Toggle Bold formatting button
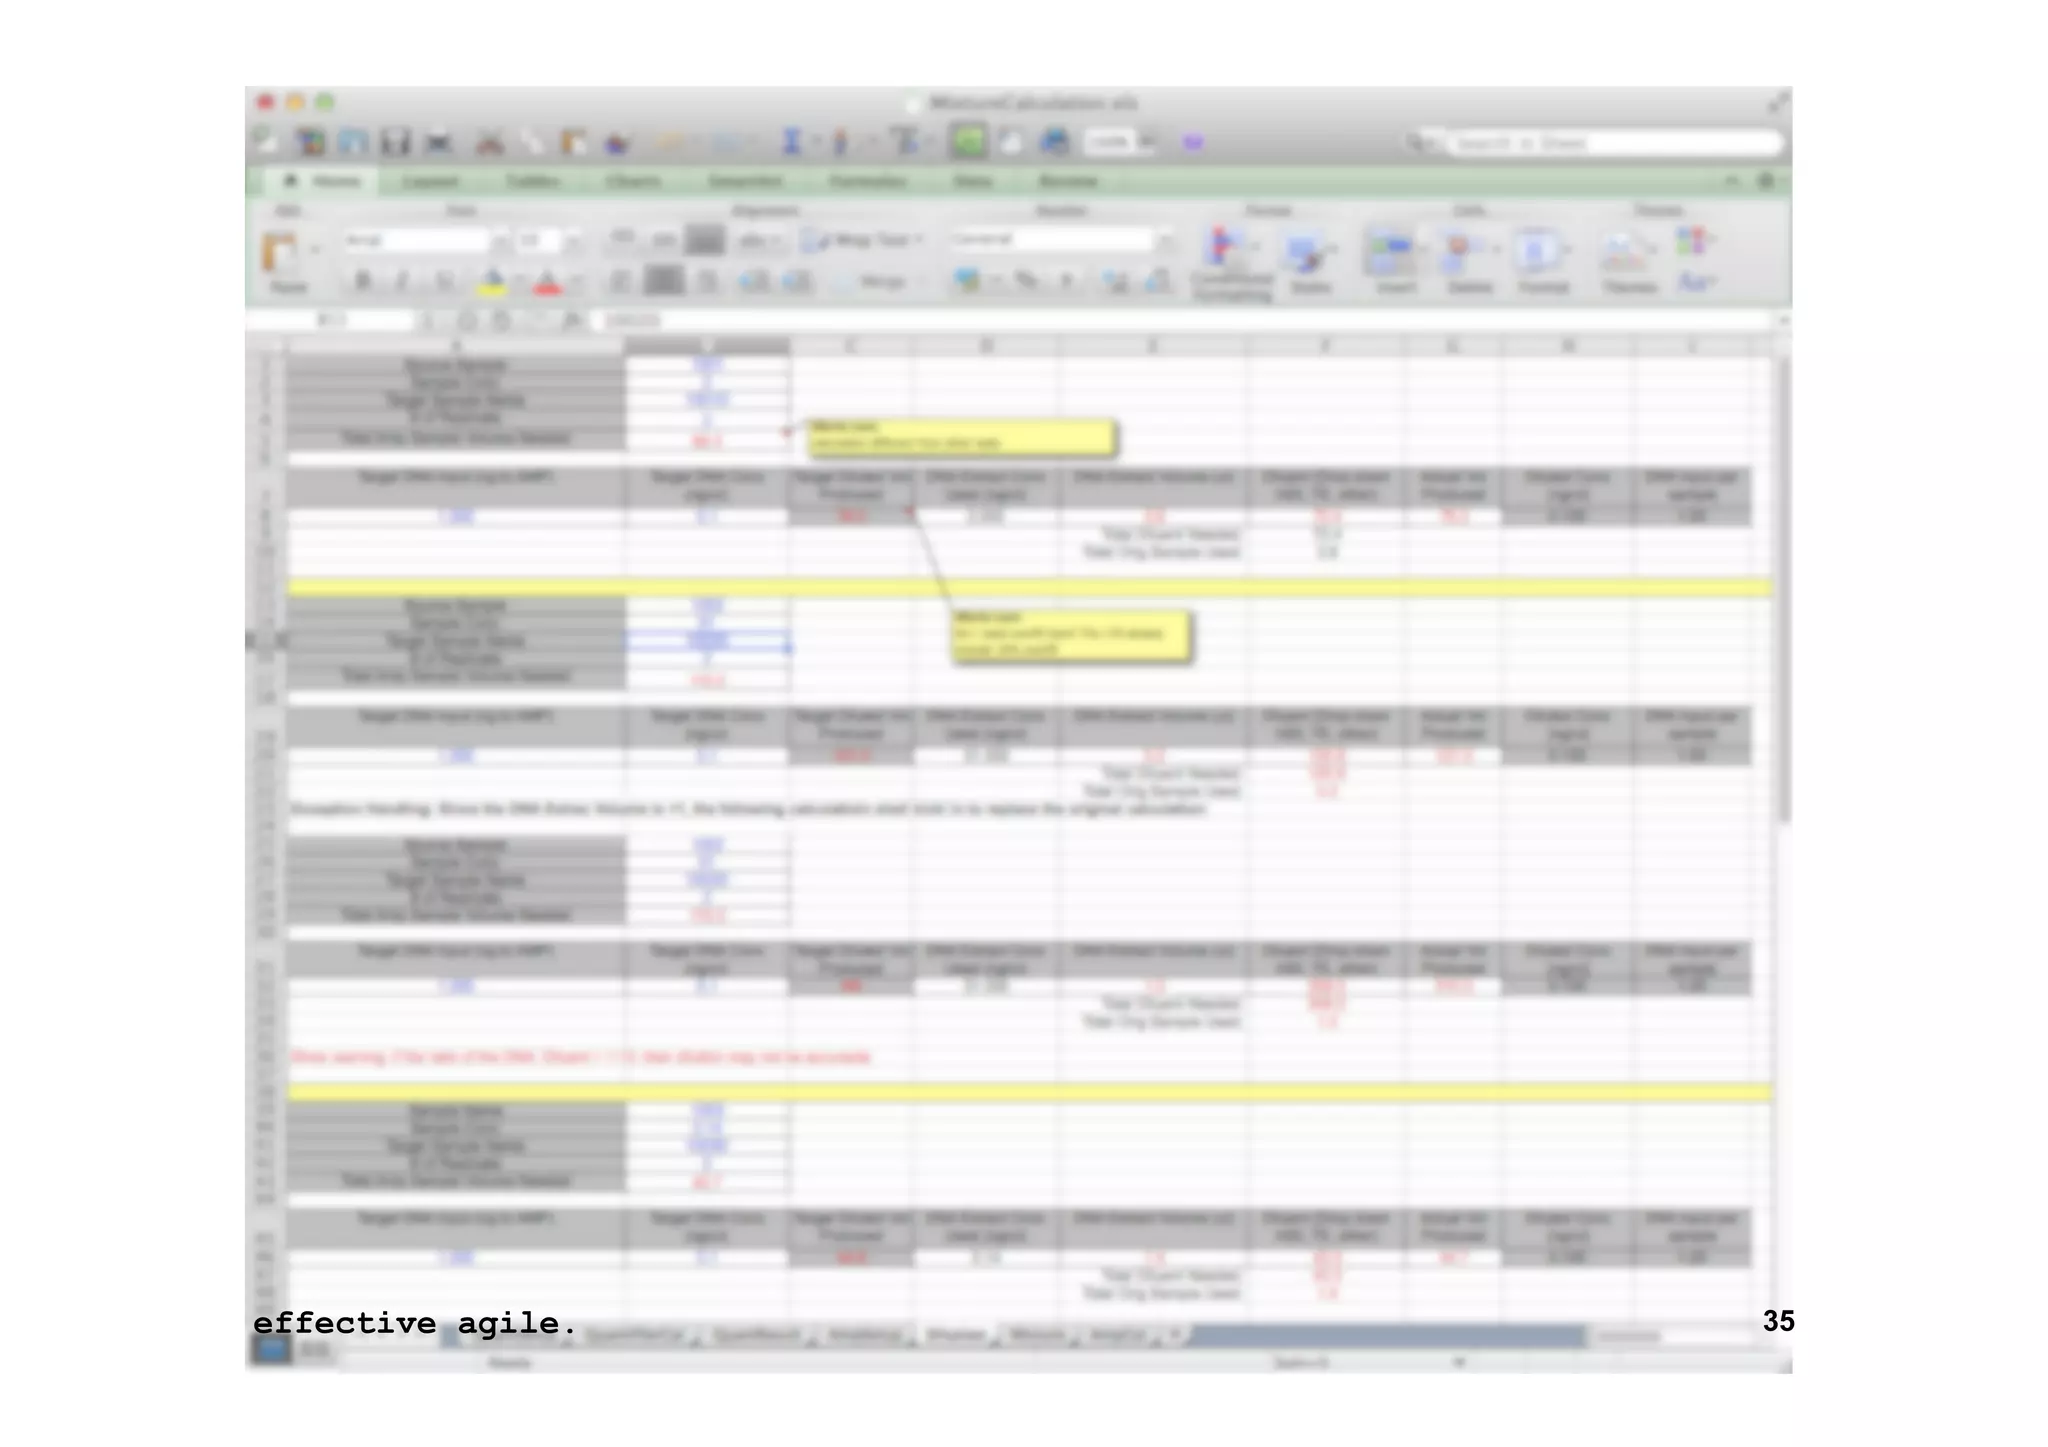 (x=364, y=281)
